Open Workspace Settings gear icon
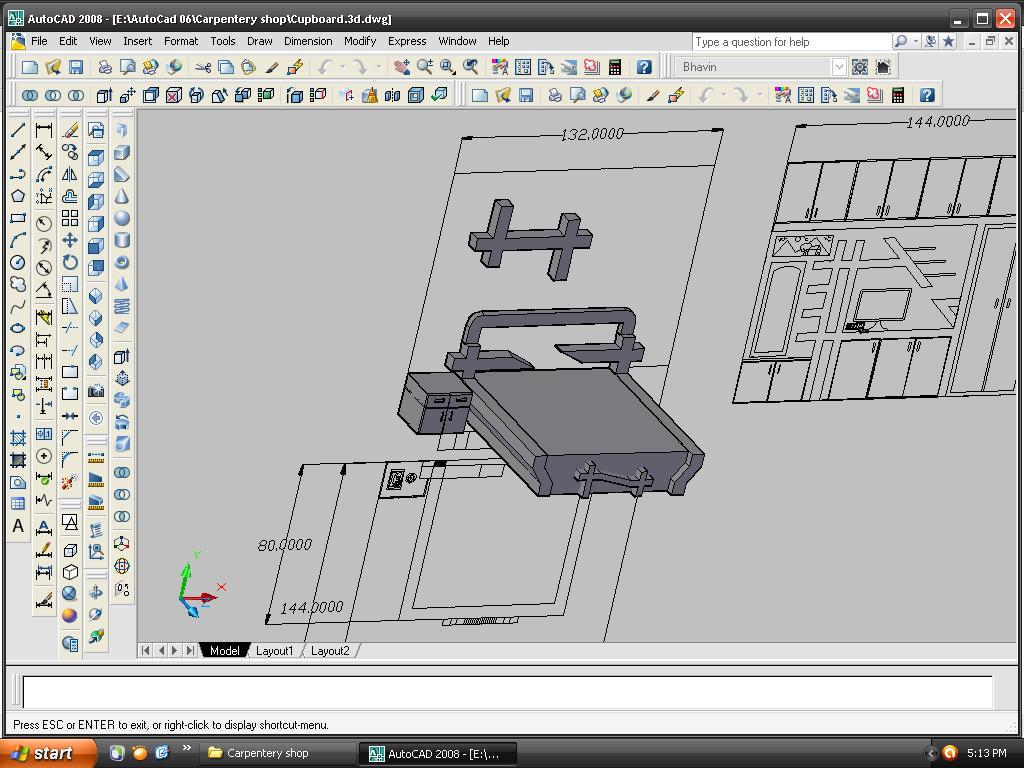Screen dimensions: 1024x768 coord(859,67)
